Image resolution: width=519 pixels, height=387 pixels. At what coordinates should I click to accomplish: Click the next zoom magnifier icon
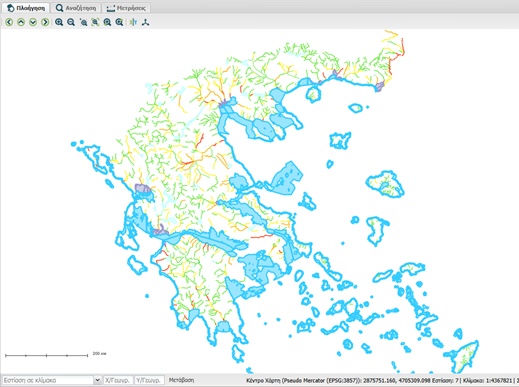119,22
